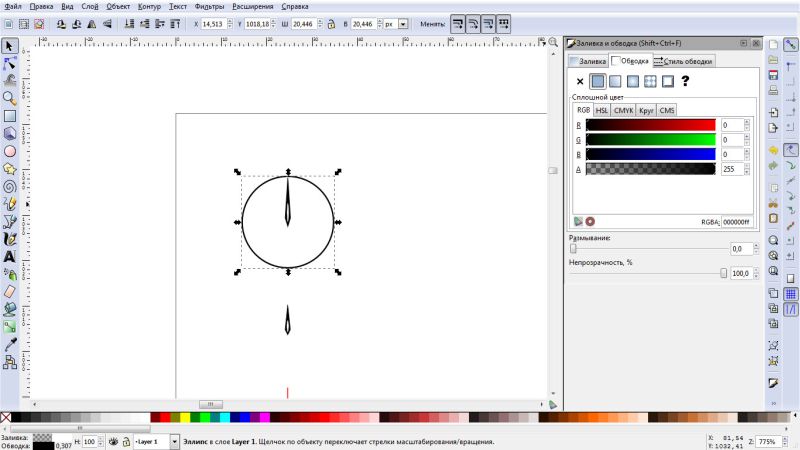Choose linear gradient paint button

(615, 81)
